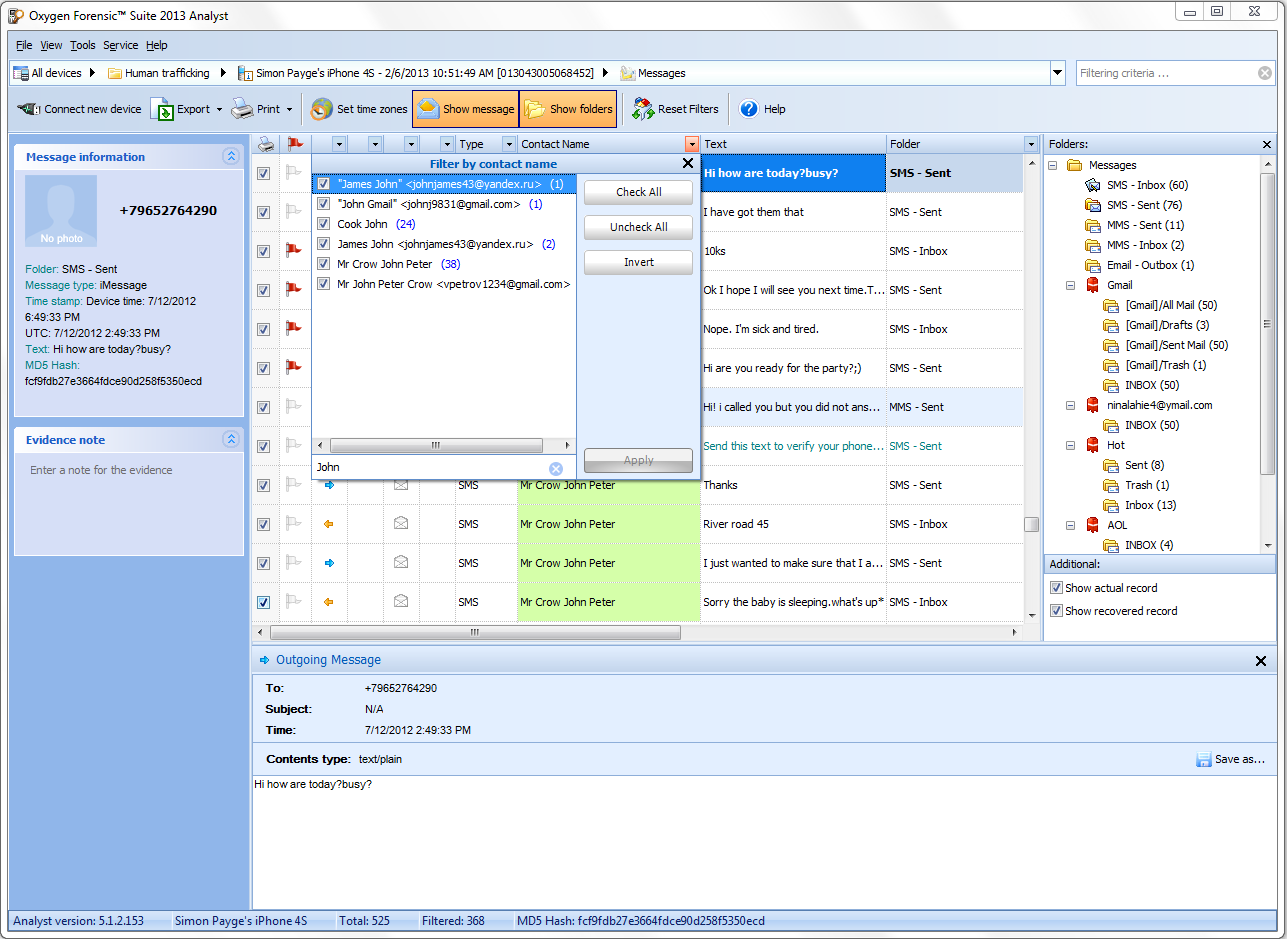Click the Simon Payge's iPhone 4S breadcrumb
The image size is (1287, 939).
(416, 73)
